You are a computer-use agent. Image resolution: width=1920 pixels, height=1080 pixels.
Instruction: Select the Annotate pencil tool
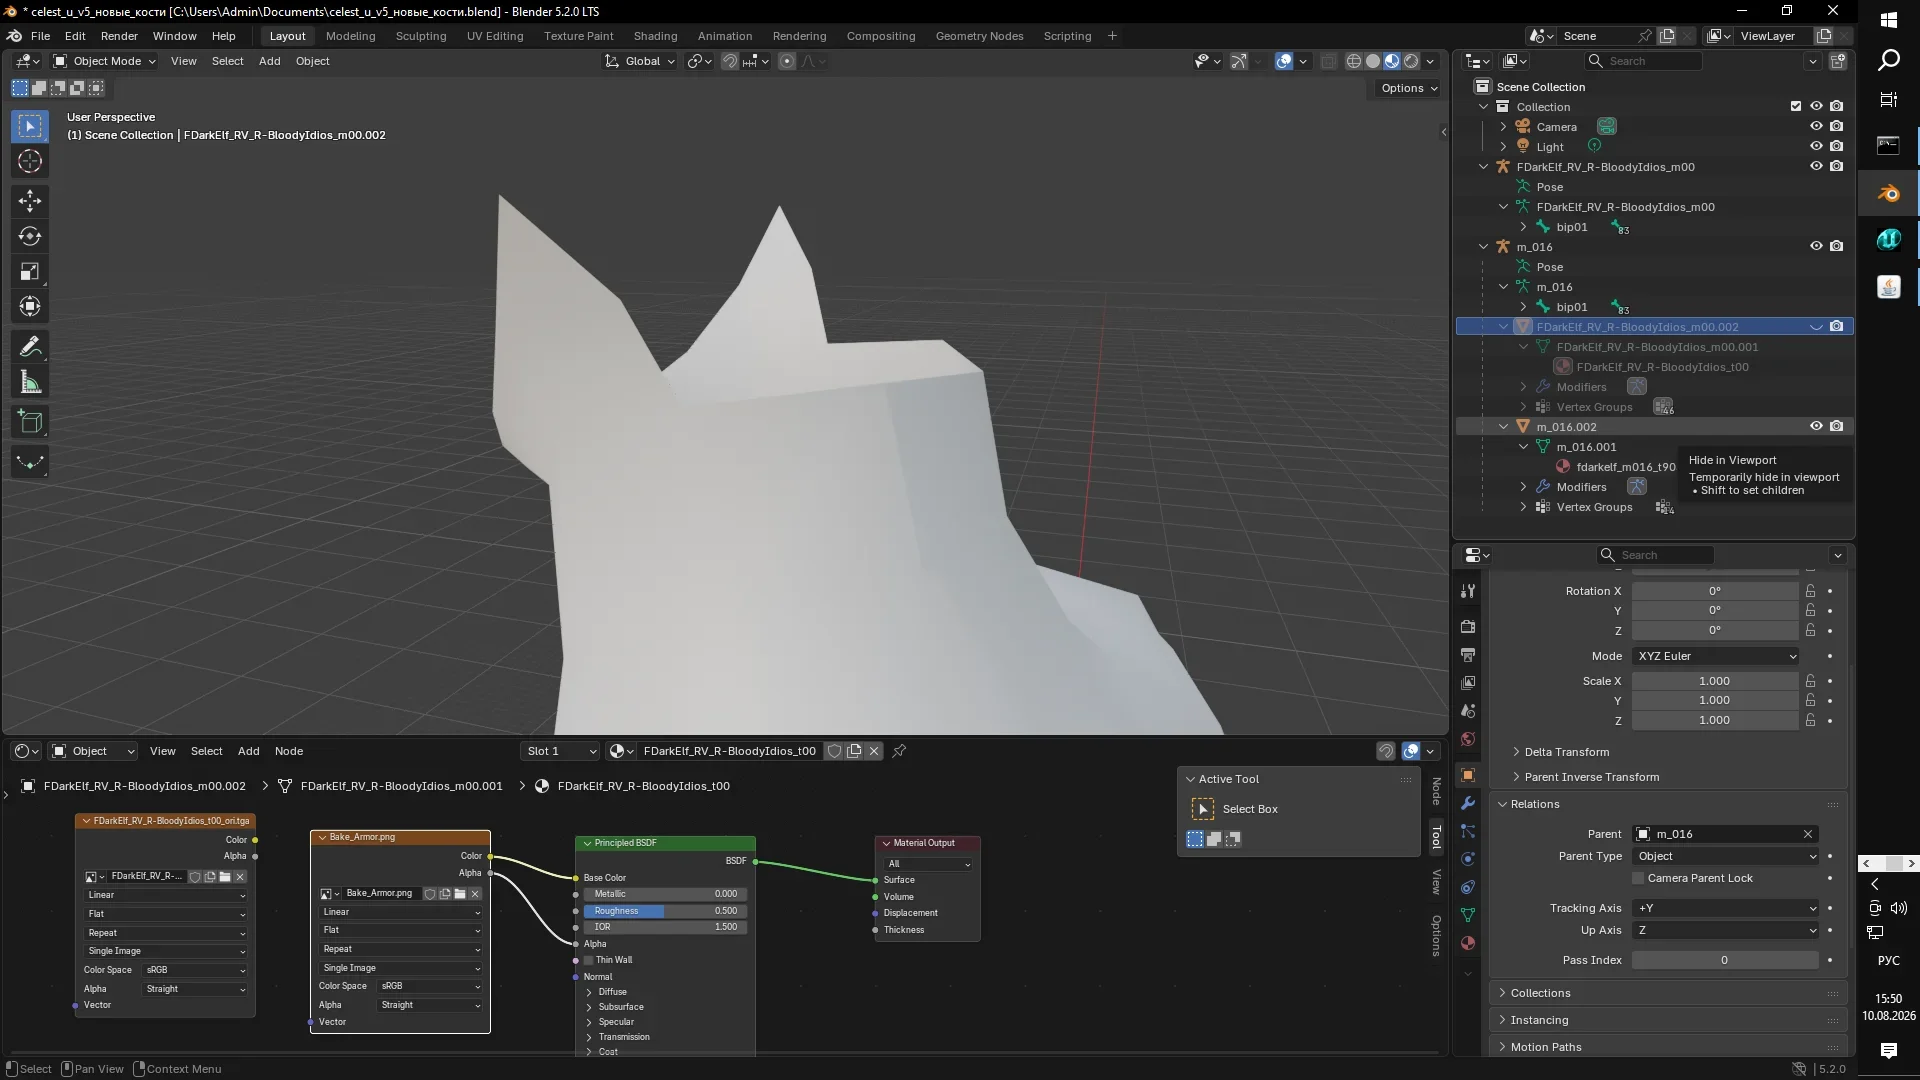tap(30, 347)
